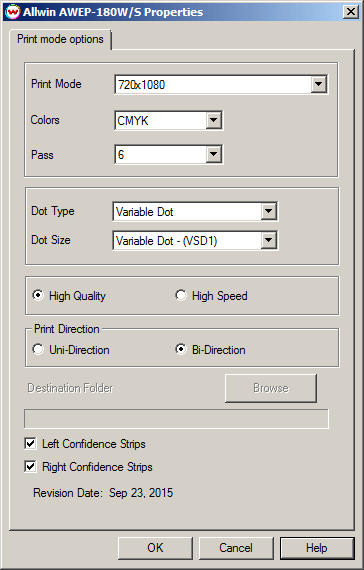The image size is (364, 570).
Task: Click the Destination Folder path field
Action: (176, 419)
